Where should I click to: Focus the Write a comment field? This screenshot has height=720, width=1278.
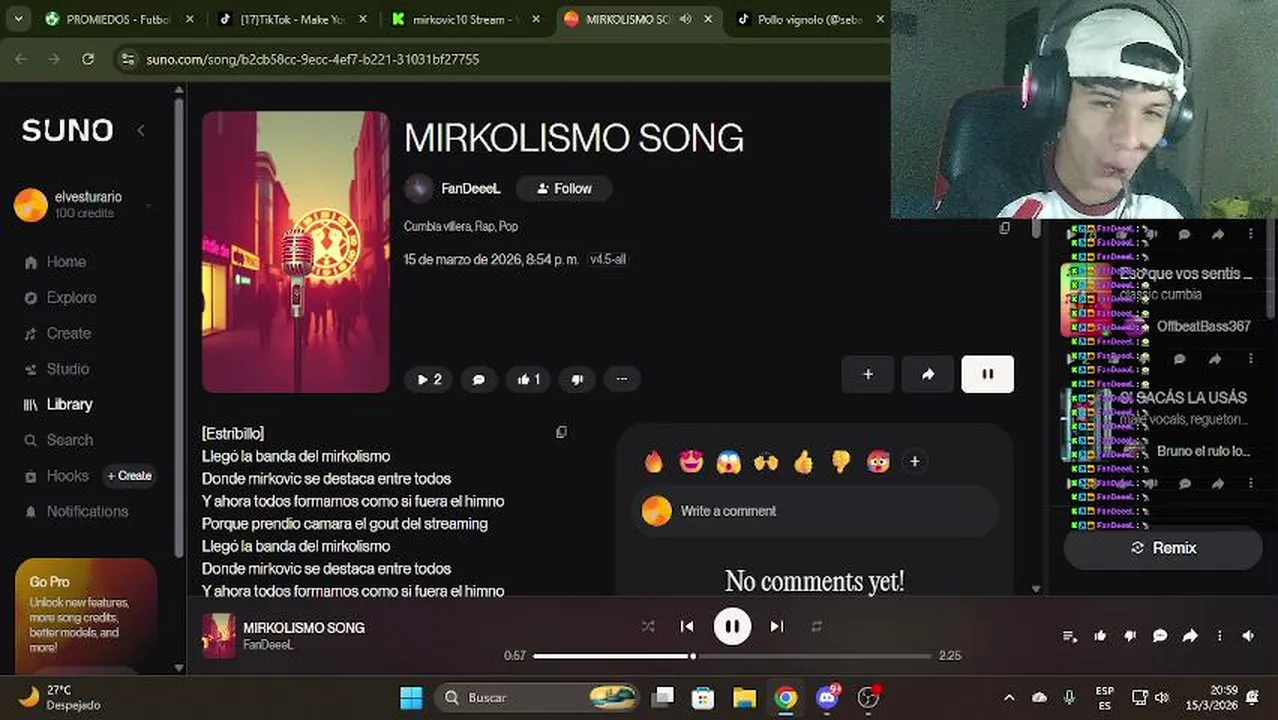[817, 511]
